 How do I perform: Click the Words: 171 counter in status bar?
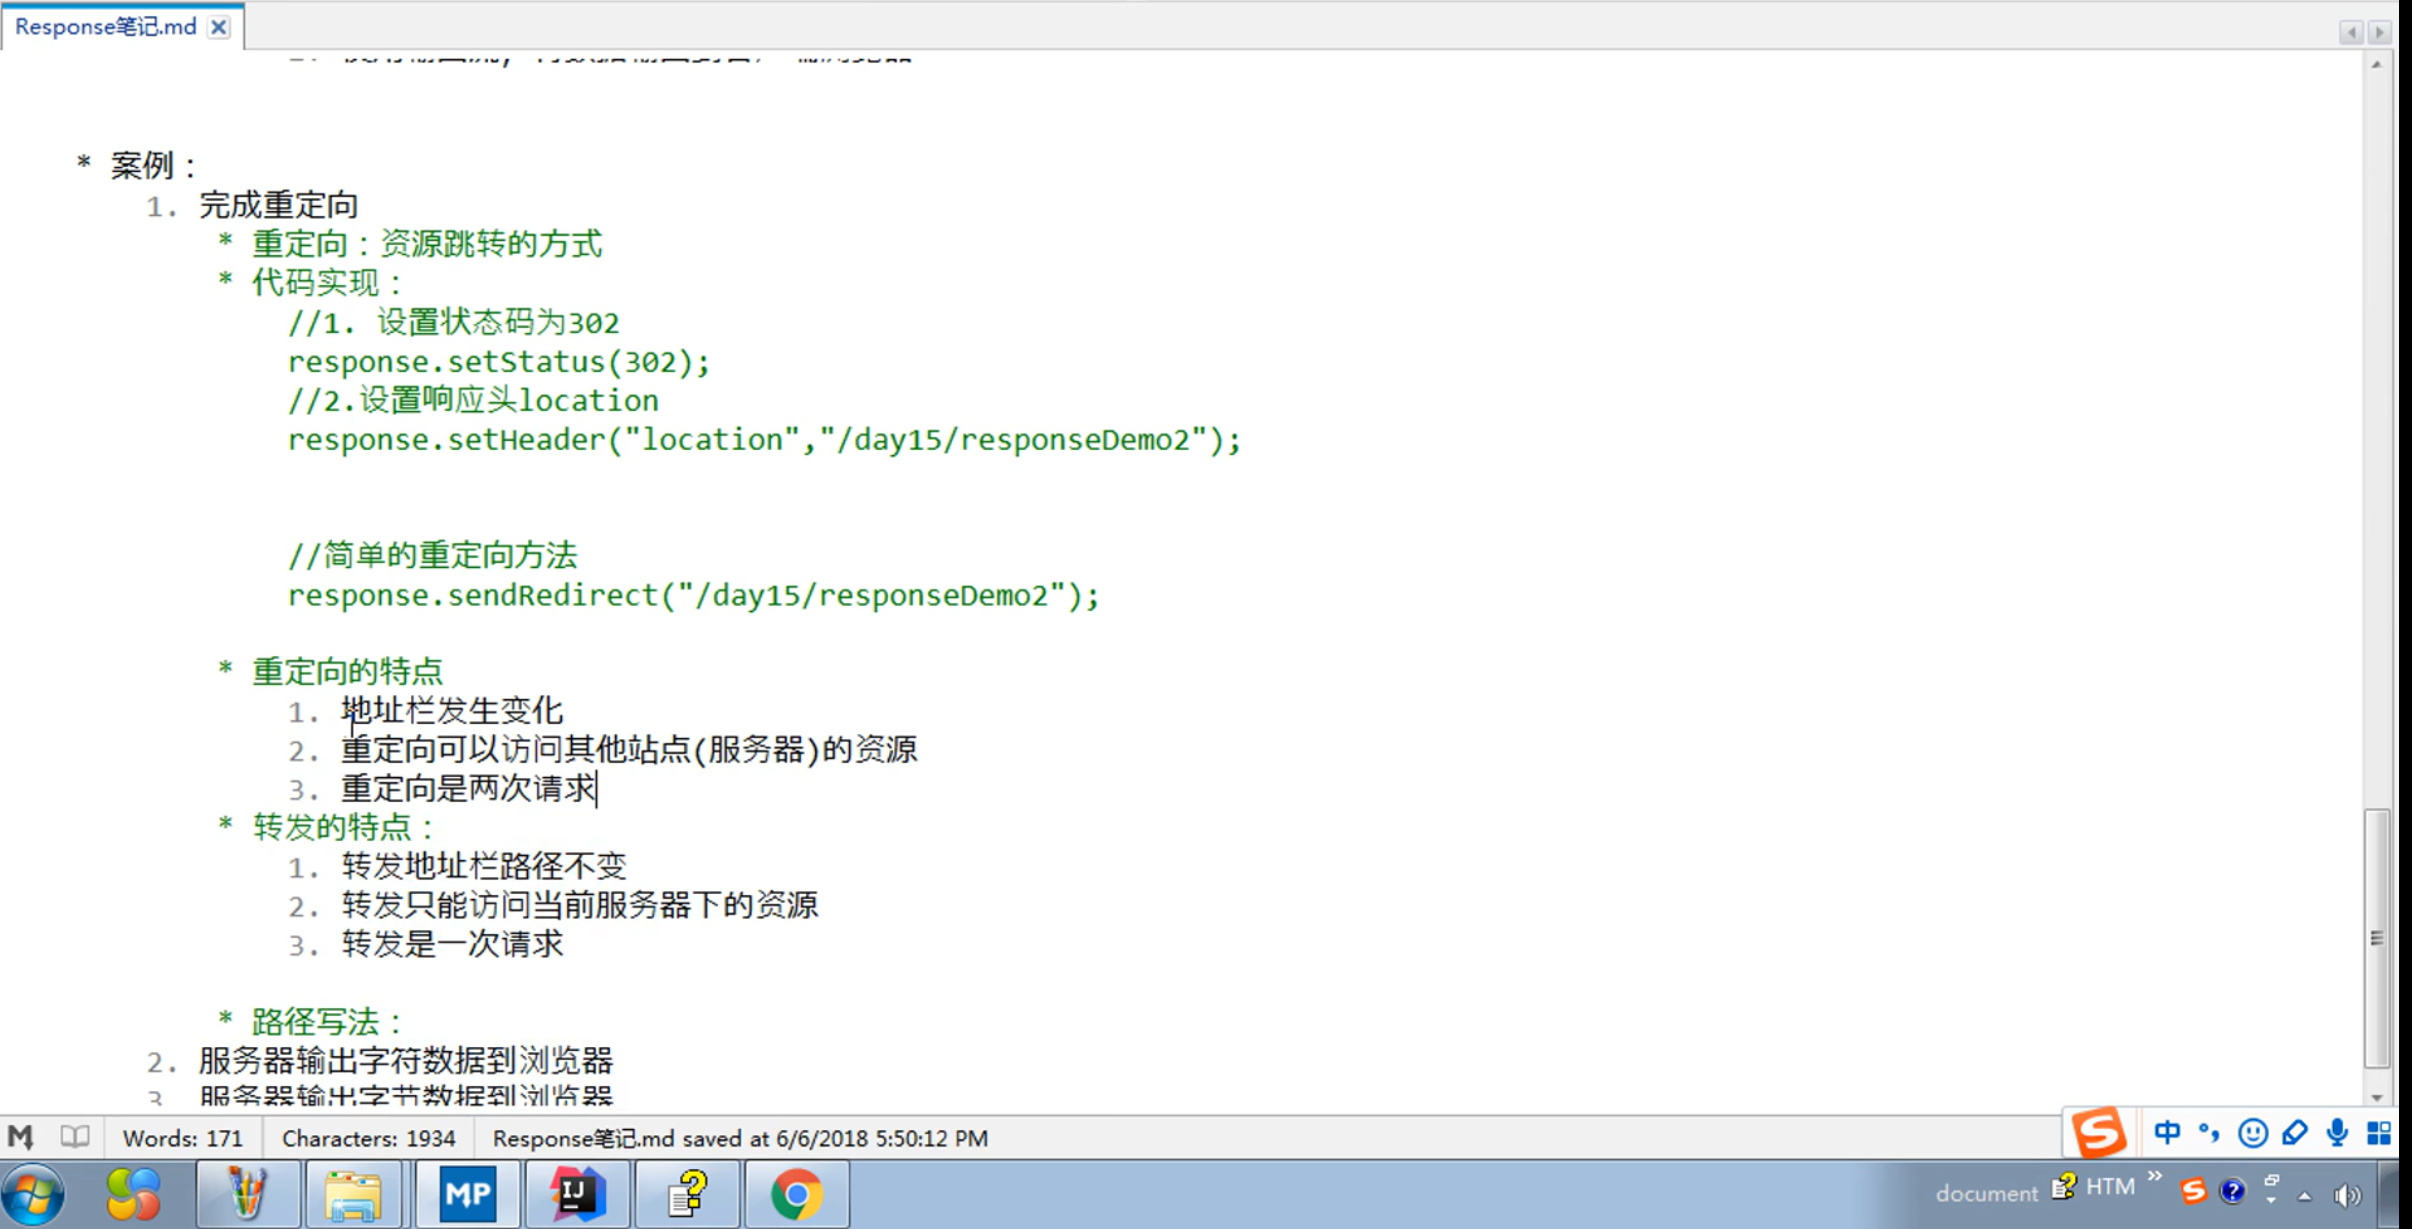click(x=182, y=1137)
